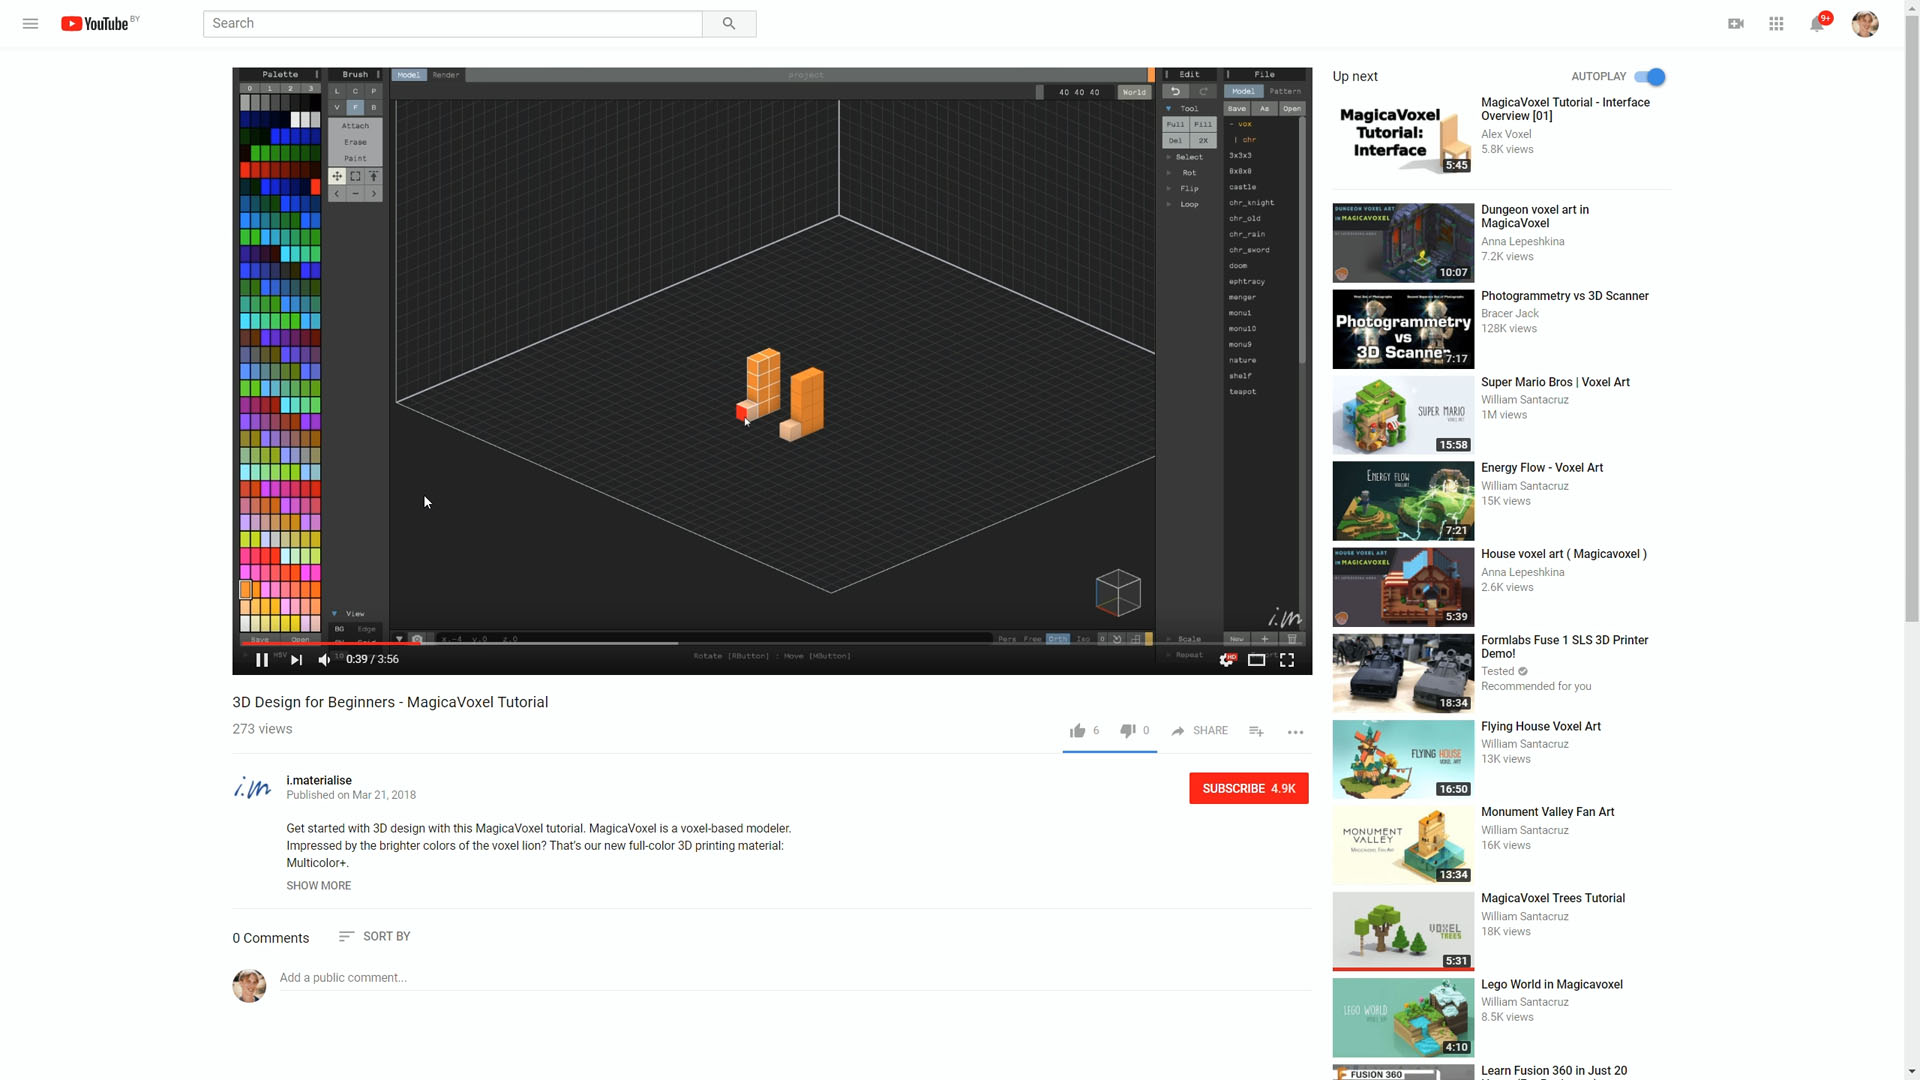The height and width of the screenshot is (1080, 1920).
Task: Select palette page 1 tab
Action: point(270,88)
